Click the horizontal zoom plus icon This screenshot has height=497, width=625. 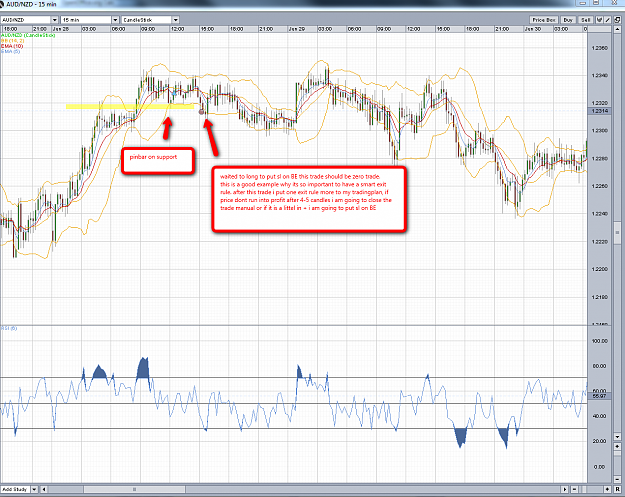[607, 489]
